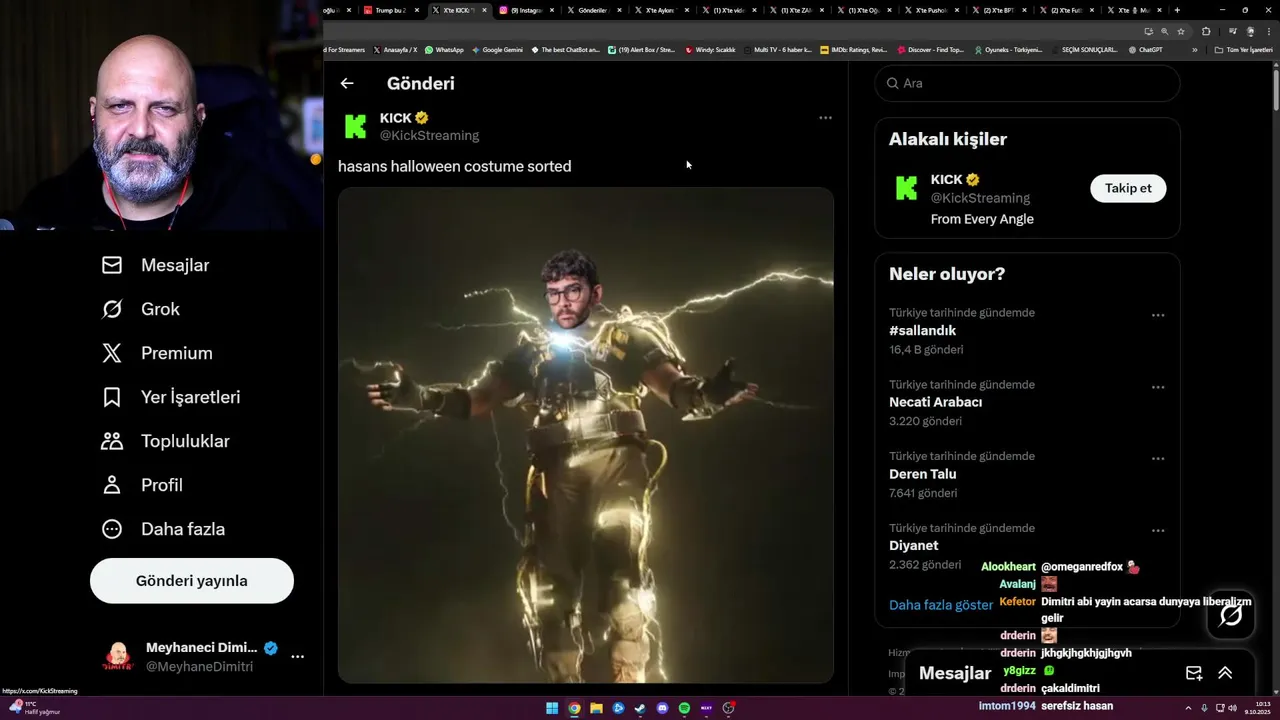Open the ChatGPT bookmark
This screenshot has height=720, width=1280.
[x=1145, y=50]
